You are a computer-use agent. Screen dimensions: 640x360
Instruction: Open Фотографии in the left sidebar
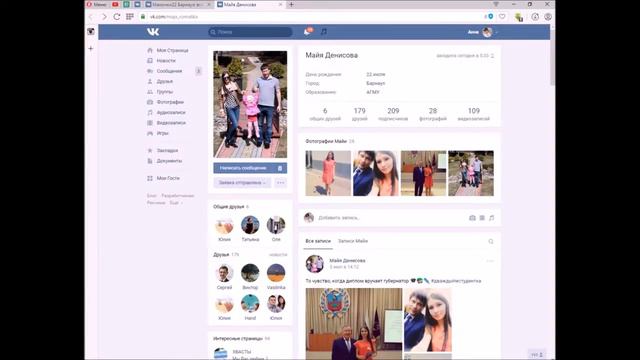coord(170,102)
